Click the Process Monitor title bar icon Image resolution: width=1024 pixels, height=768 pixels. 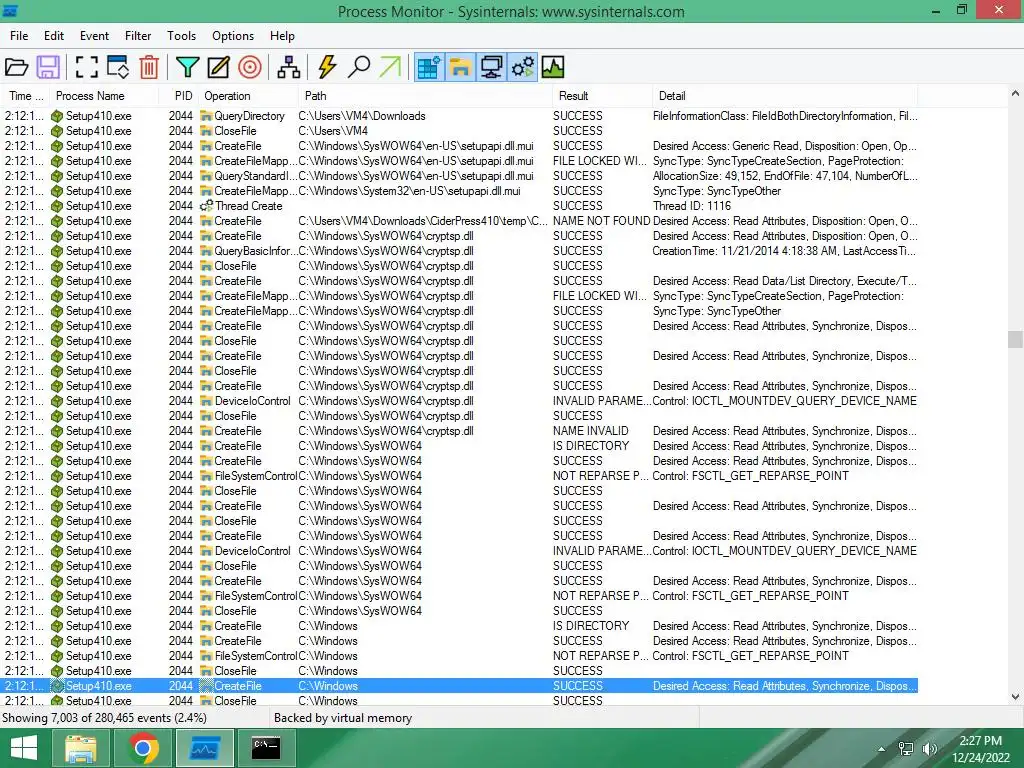[10, 10]
